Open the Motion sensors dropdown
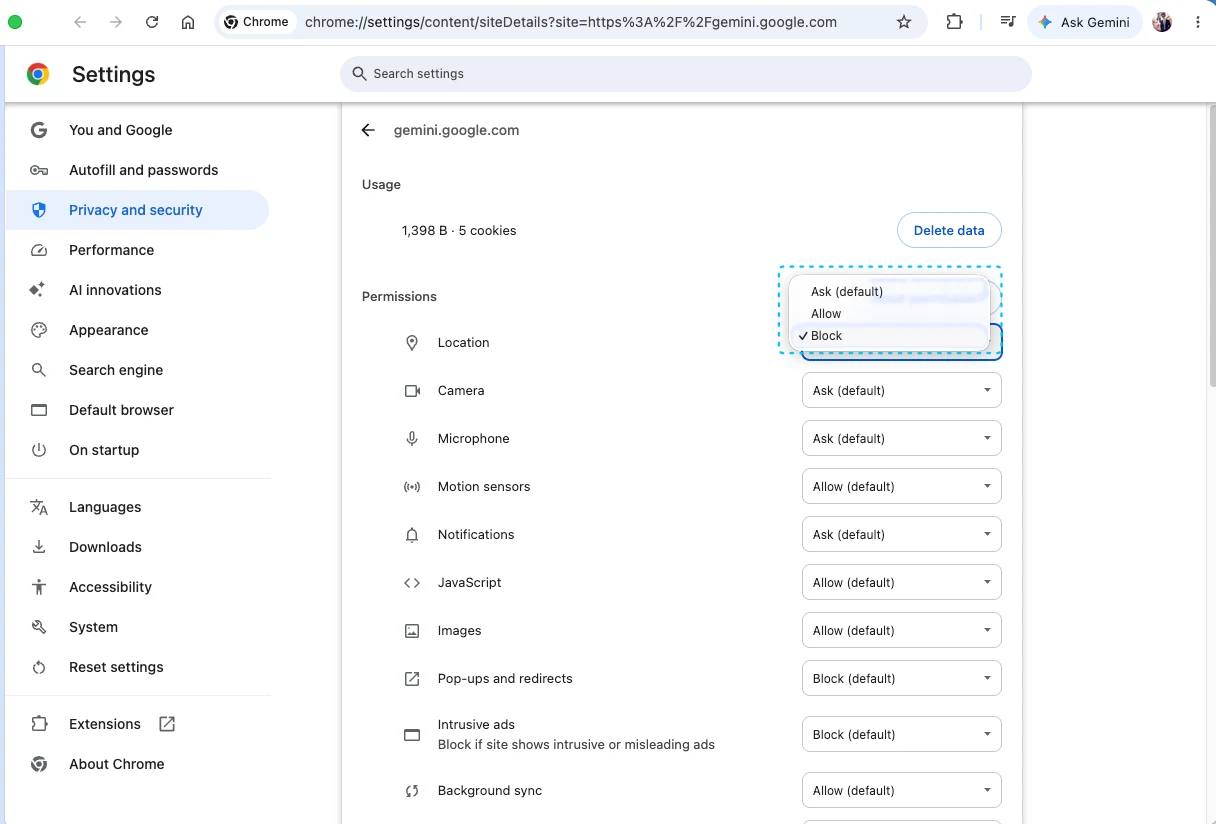The image size is (1216, 824). pos(902,487)
